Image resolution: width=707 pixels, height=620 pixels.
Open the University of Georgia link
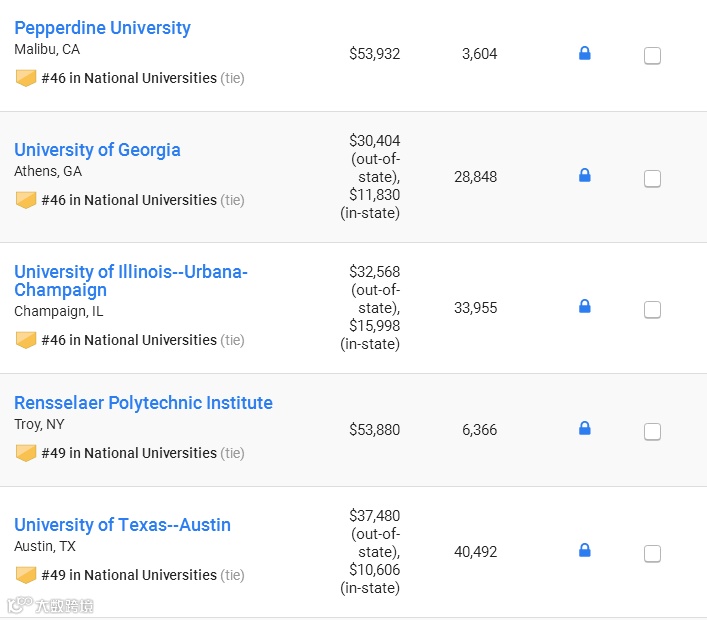pyautogui.click(x=97, y=150)
